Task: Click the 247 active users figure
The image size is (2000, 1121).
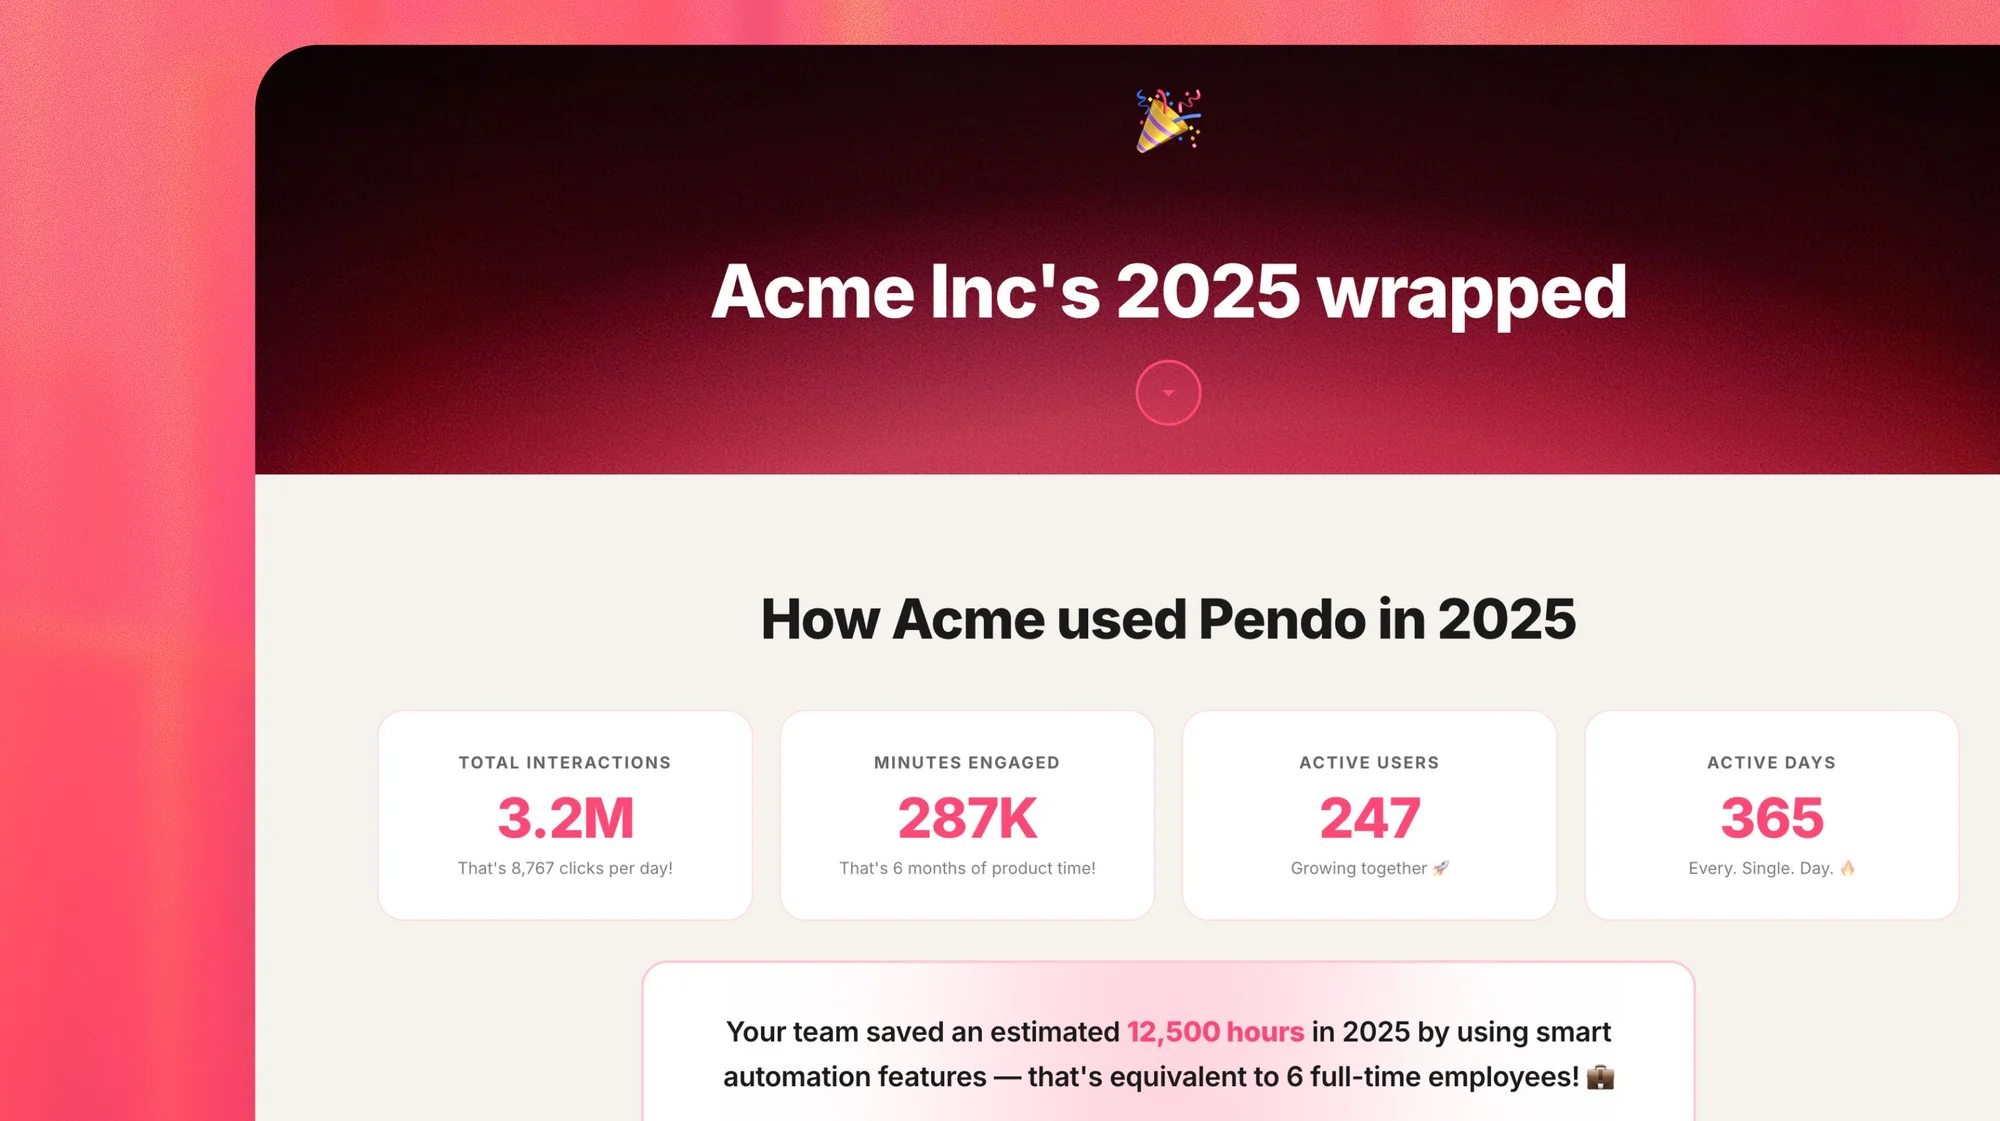Action: coord(1369,818)
